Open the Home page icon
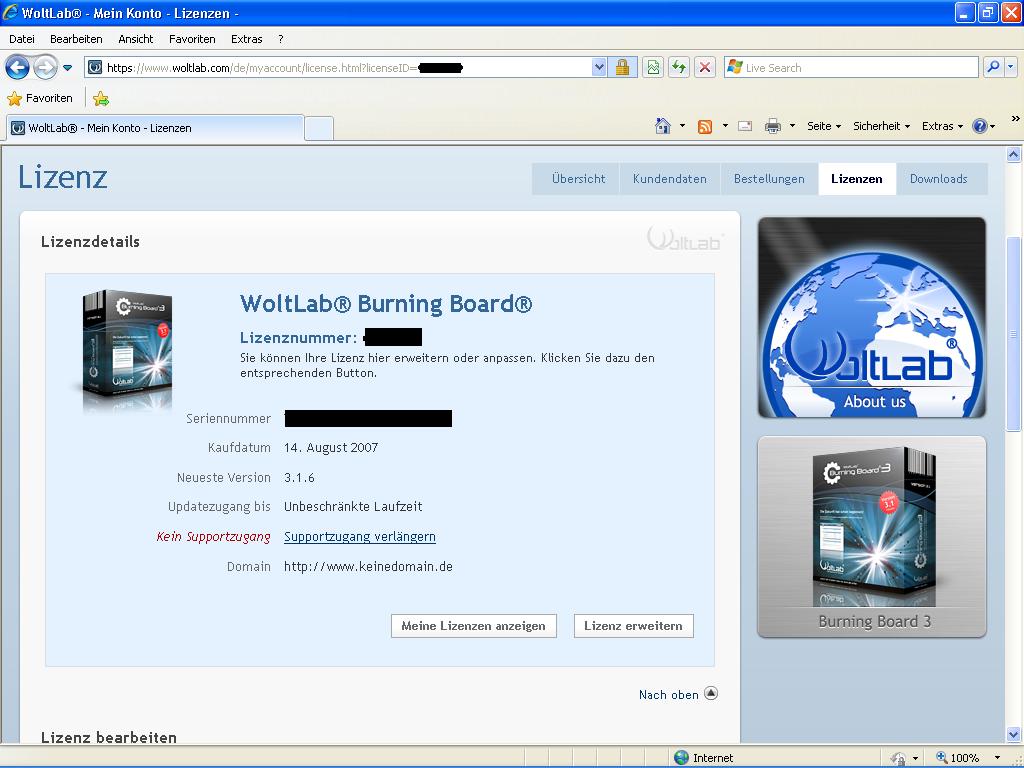This screenshot has width=1024, height=768. point(662,126)
